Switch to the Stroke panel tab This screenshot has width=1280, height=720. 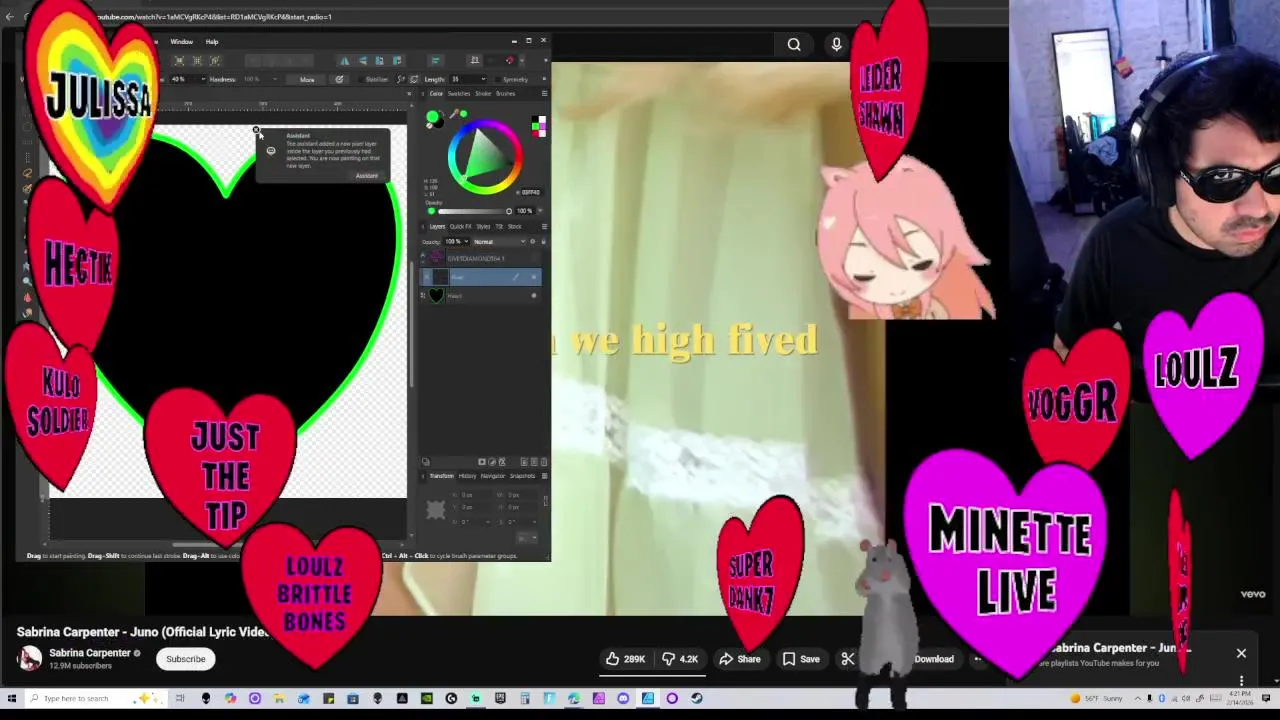click(x=483, y=94)
